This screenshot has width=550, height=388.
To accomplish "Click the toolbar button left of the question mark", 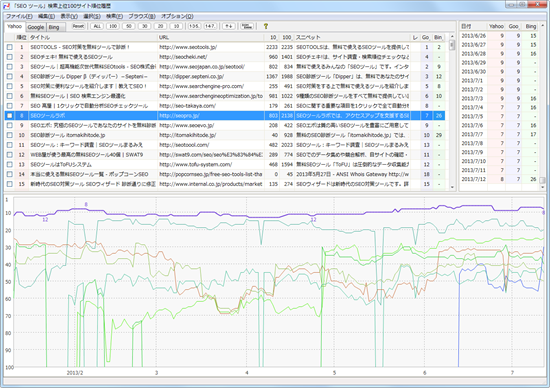I will tap(248, 26).
